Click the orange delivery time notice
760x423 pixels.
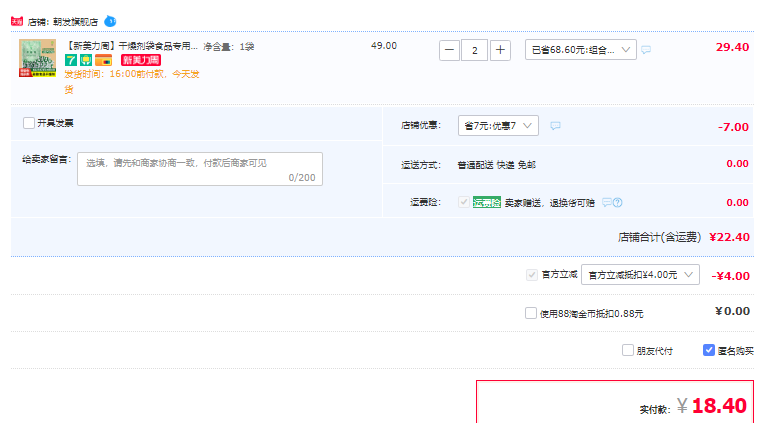click(132, 81)
